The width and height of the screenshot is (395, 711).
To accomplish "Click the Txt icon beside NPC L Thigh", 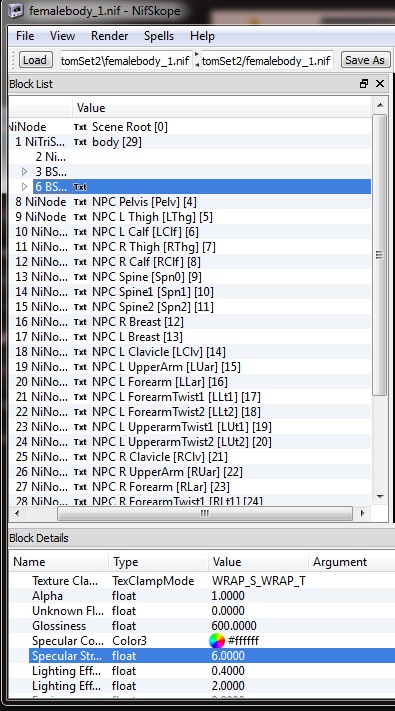I will click(x=80, y=217).
